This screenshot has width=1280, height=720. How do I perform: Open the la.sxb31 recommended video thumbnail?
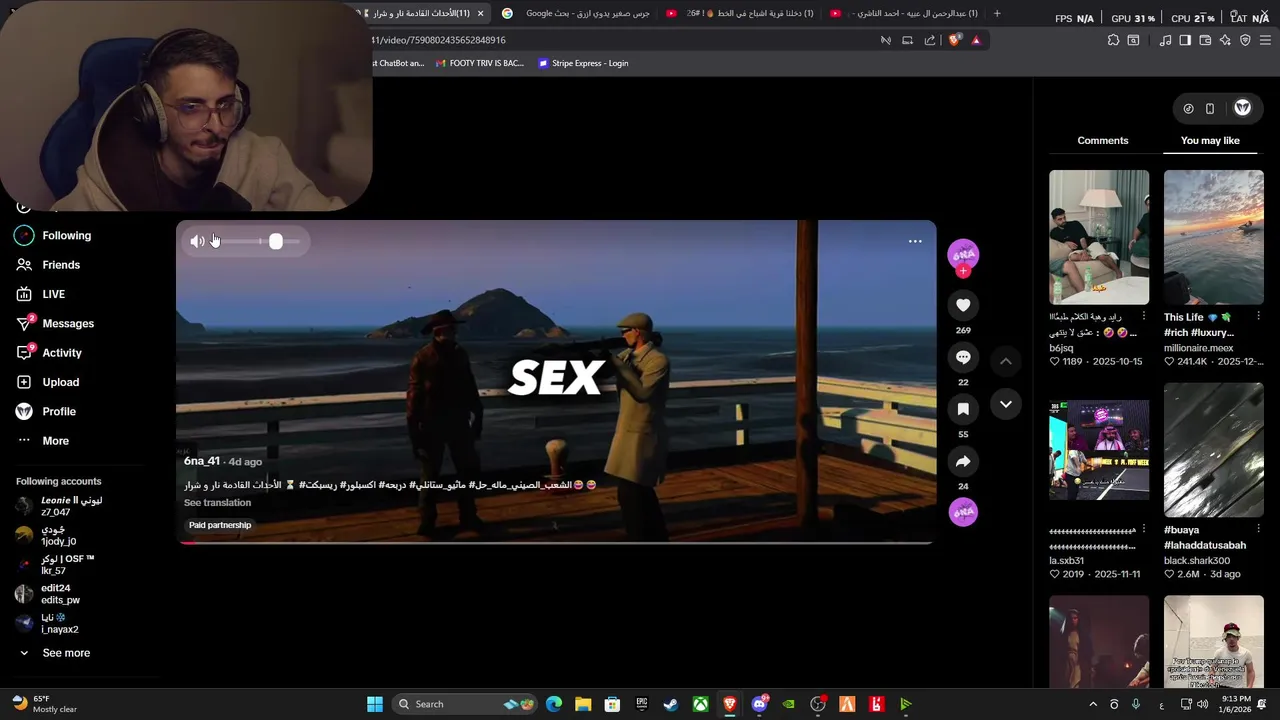tap(1099, 450)
